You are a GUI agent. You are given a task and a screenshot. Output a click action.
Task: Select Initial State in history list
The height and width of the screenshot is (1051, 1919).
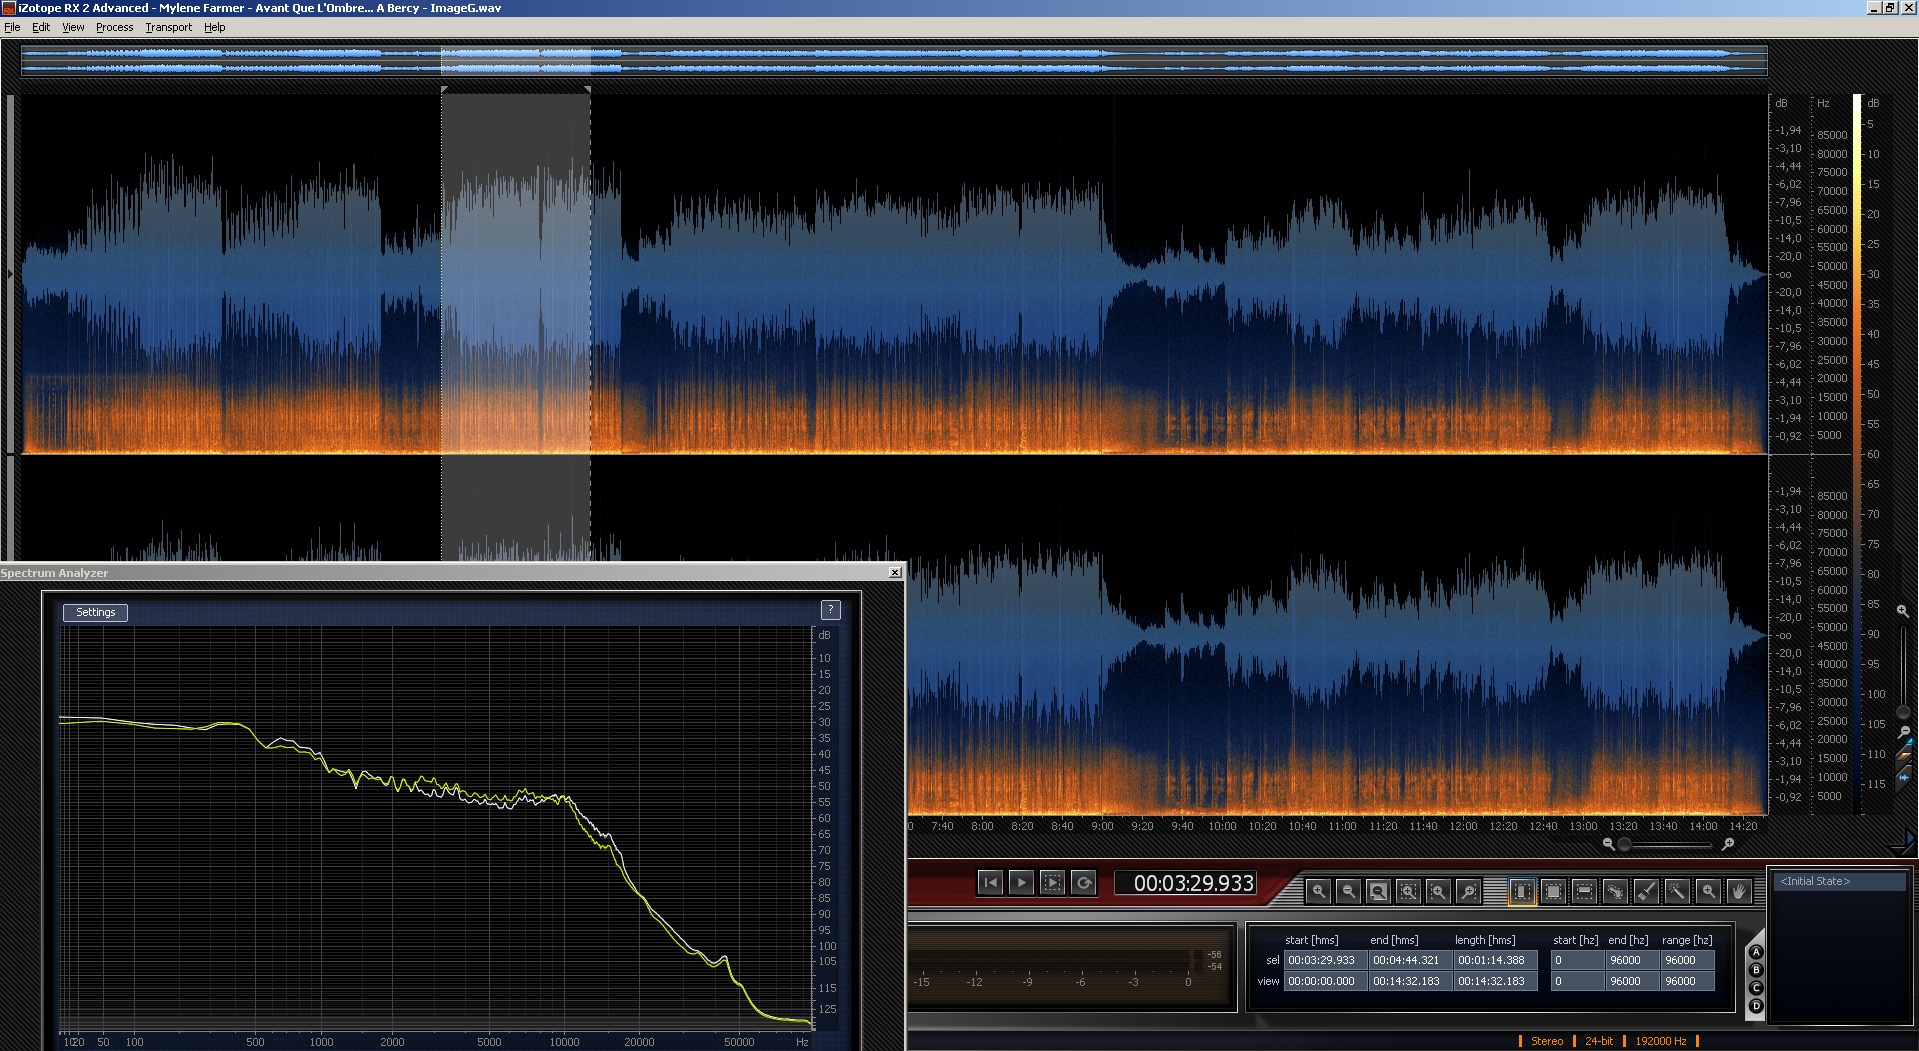click(x=1839, y=881)
